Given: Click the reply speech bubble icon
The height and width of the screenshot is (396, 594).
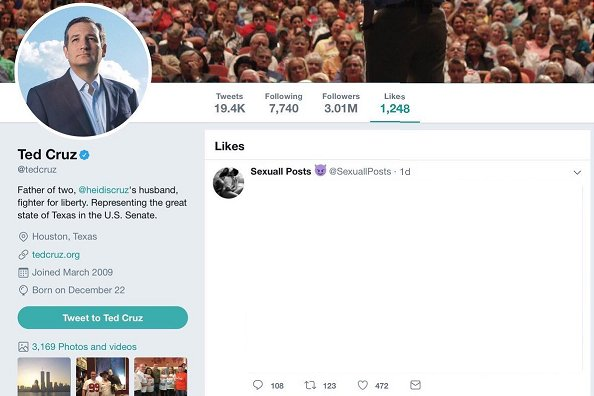Looking at the screenshot, I should coord(258,385).
